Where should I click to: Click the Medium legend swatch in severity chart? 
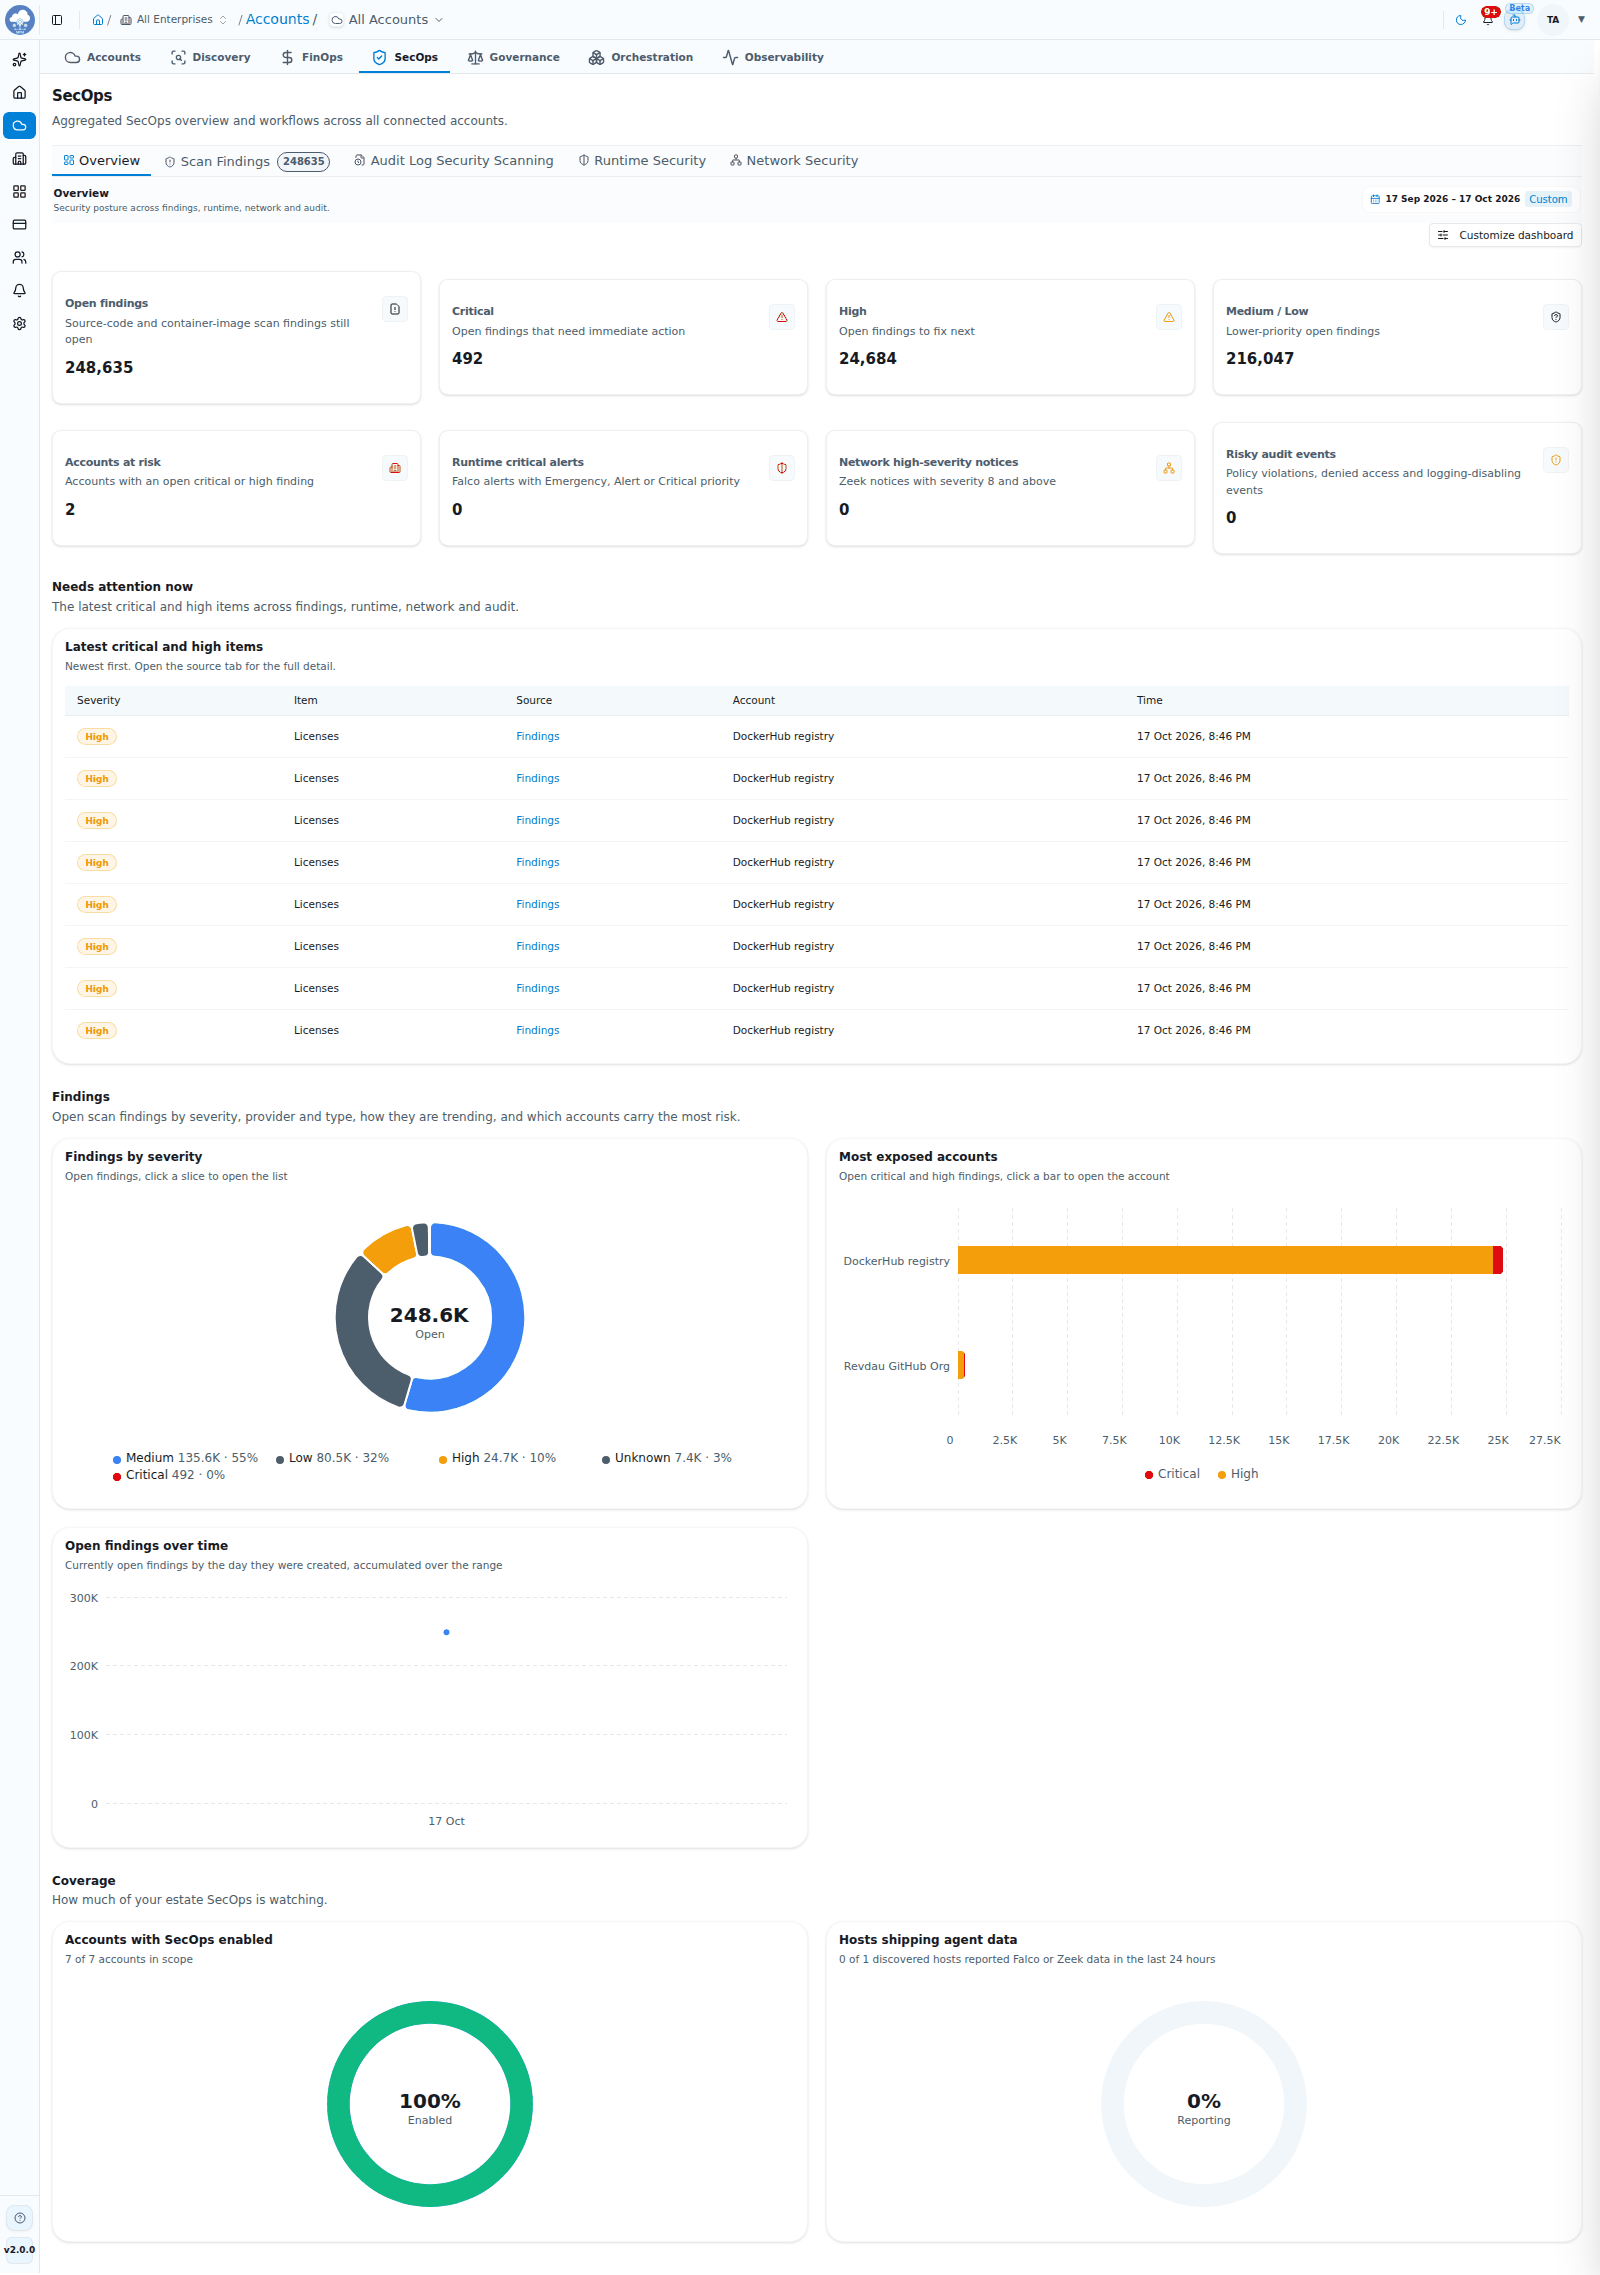(117, 1459)
